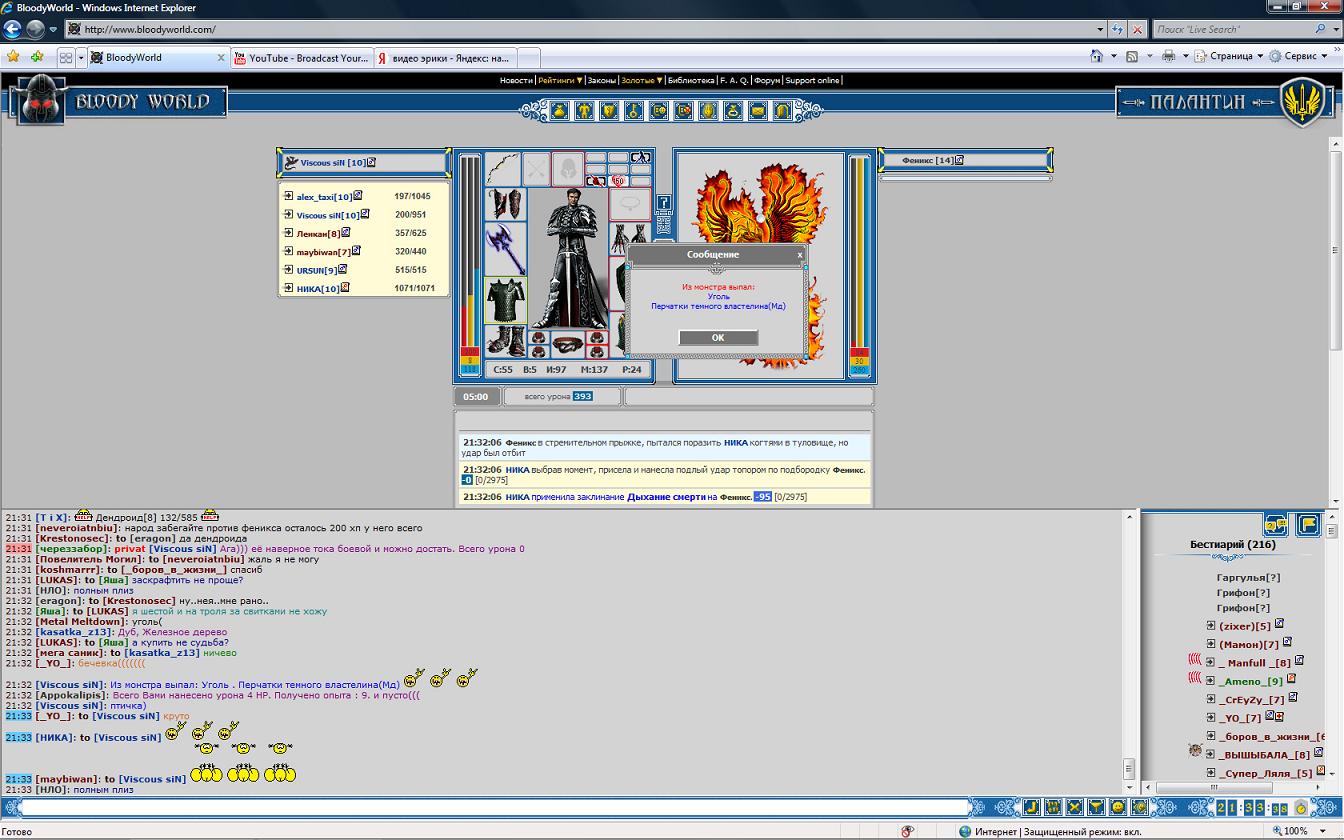Switch to видео эрики Яндекс tab
The image size is (1344, 840).
click(446, 58)
